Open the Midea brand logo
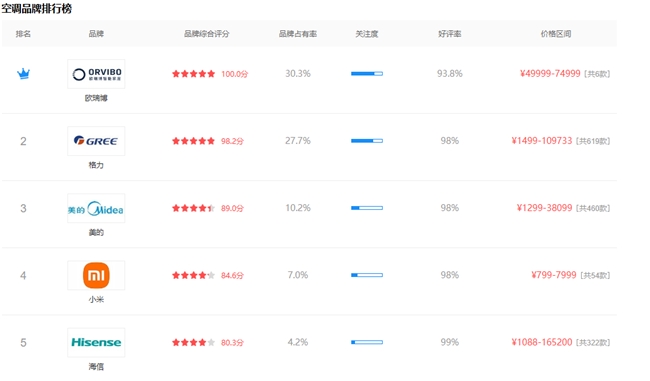This screenshot has width=650, height=381. point(96,208)
